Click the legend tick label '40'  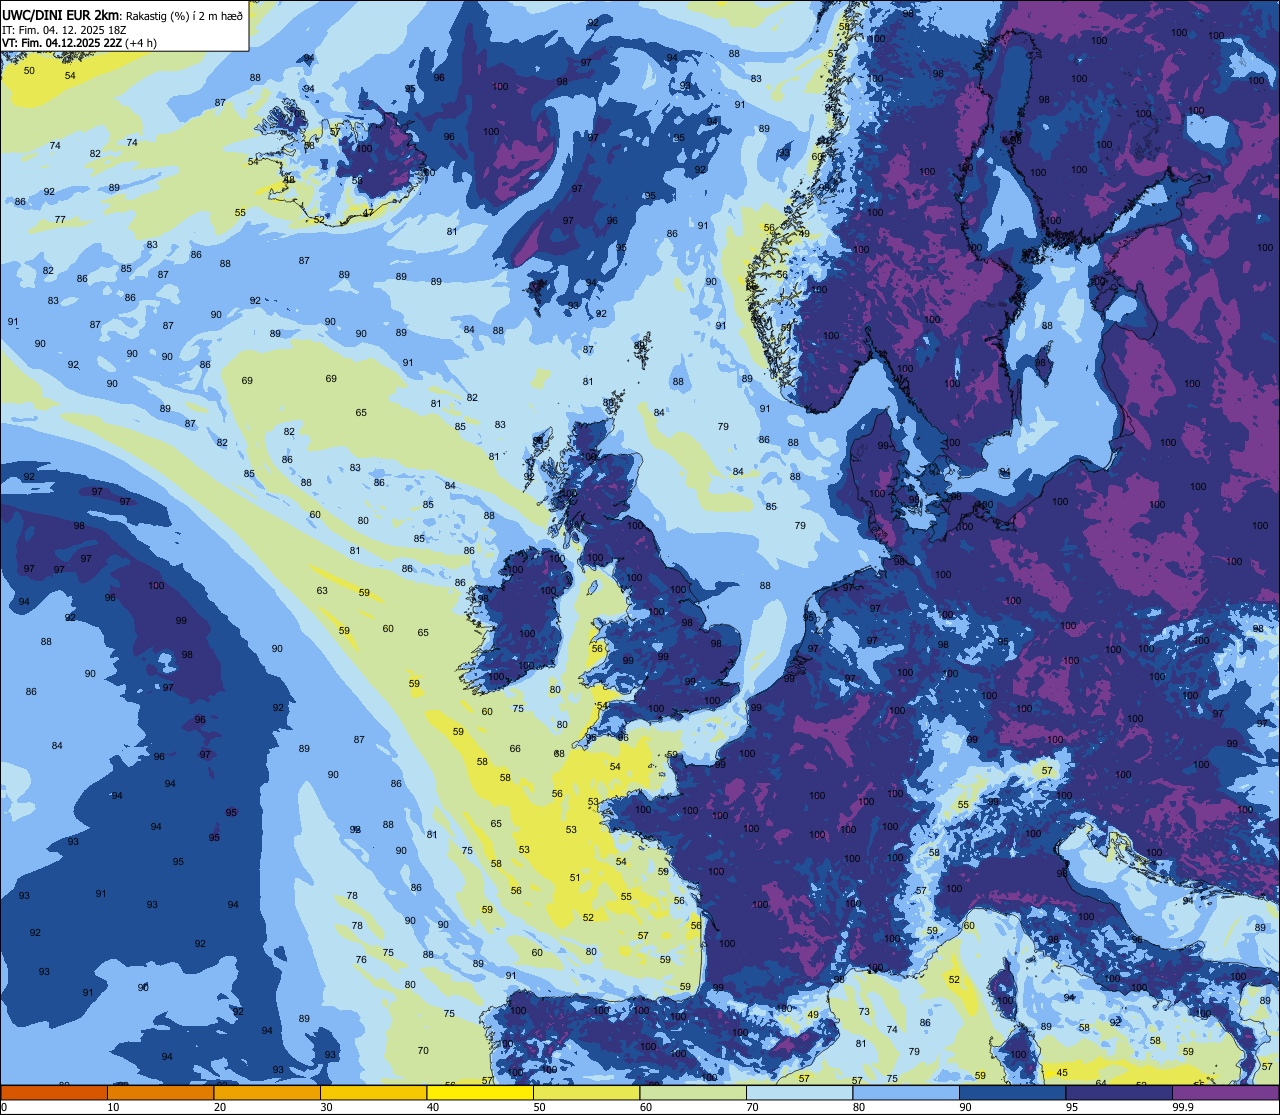tap(433, 1107)
